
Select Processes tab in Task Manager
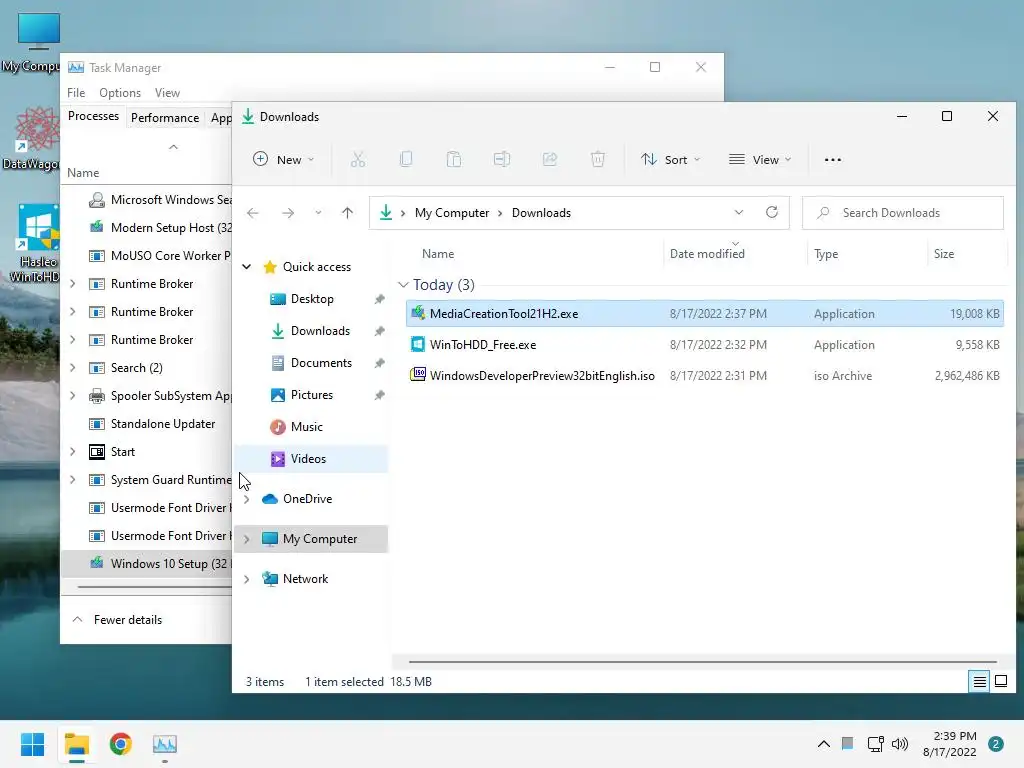coord(93,116)
